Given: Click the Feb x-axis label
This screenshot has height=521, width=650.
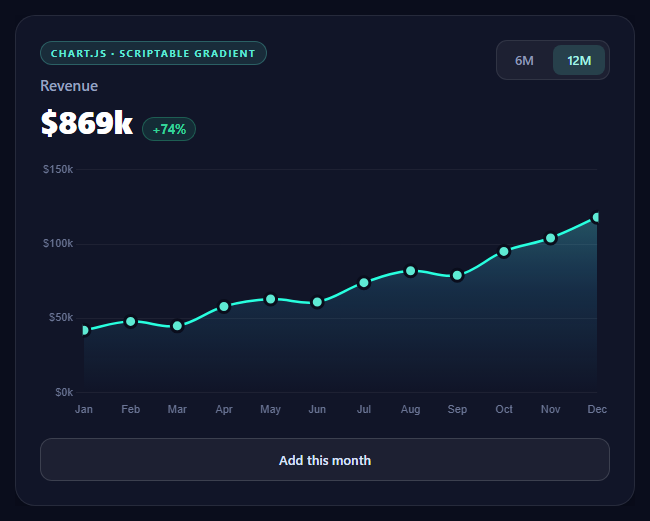Looking at the screenshot, I should [x=131, y=409].
